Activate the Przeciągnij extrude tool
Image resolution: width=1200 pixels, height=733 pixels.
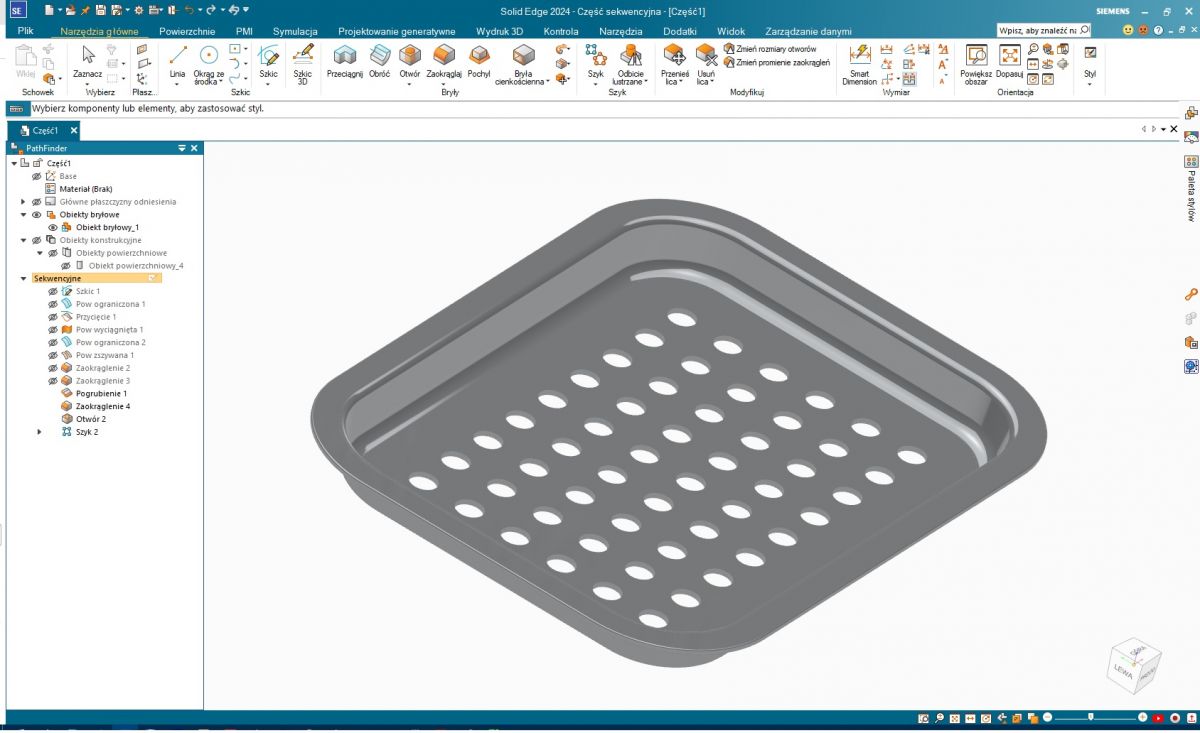coord(345,60)
